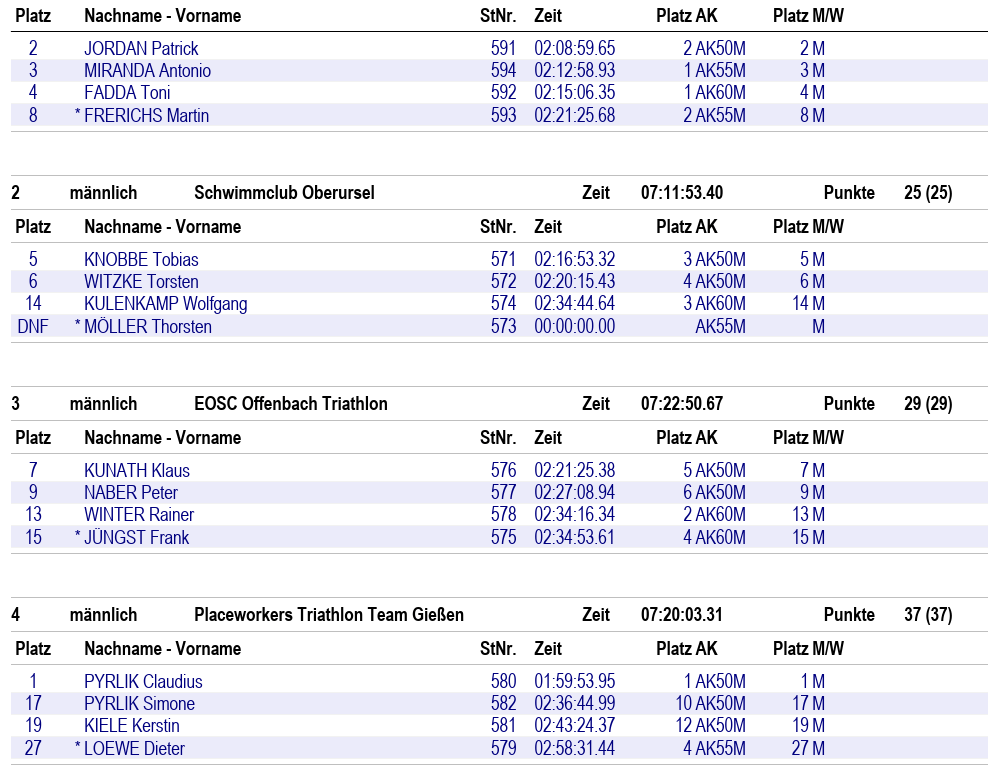Click the Placeworkers Triathlon Team Gießen heading
This screenshot has height=778, width=988.
tap(328, 615)
